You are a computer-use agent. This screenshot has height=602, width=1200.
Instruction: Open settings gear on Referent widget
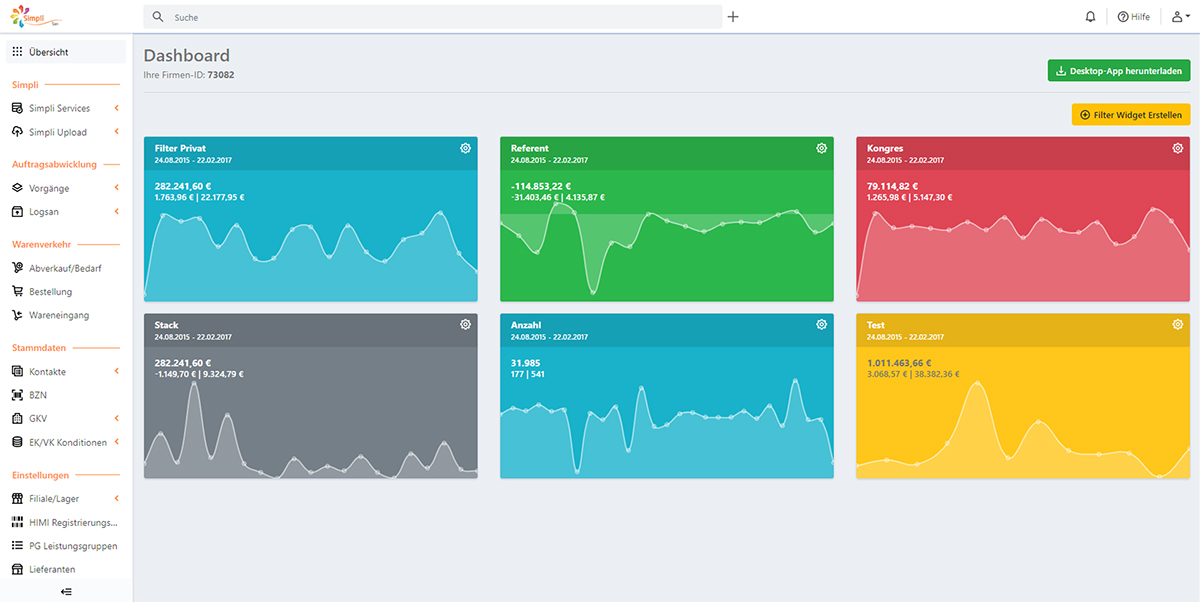[821, 148]
